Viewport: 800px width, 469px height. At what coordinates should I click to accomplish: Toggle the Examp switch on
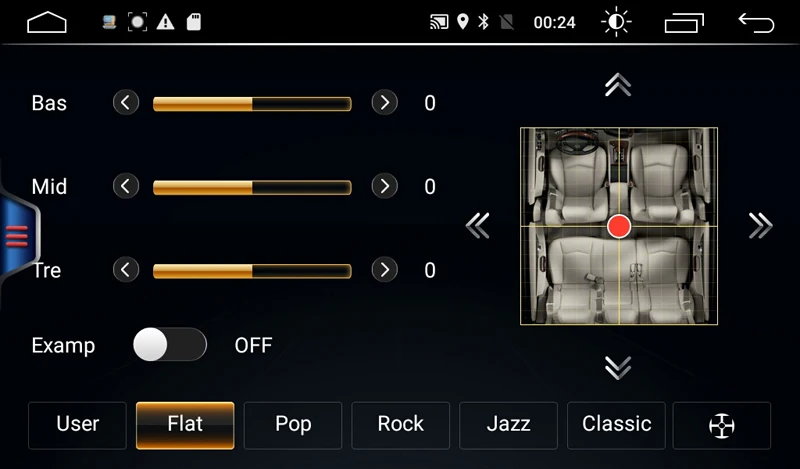[170, 344]
